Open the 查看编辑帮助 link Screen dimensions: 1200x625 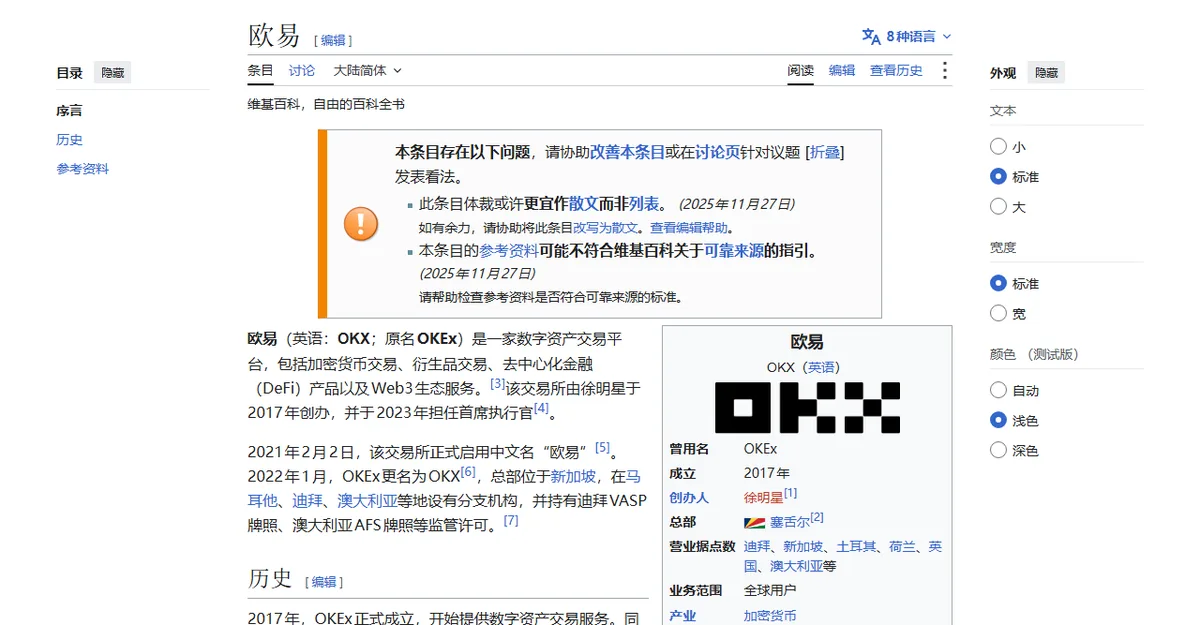tap(689, 227)
